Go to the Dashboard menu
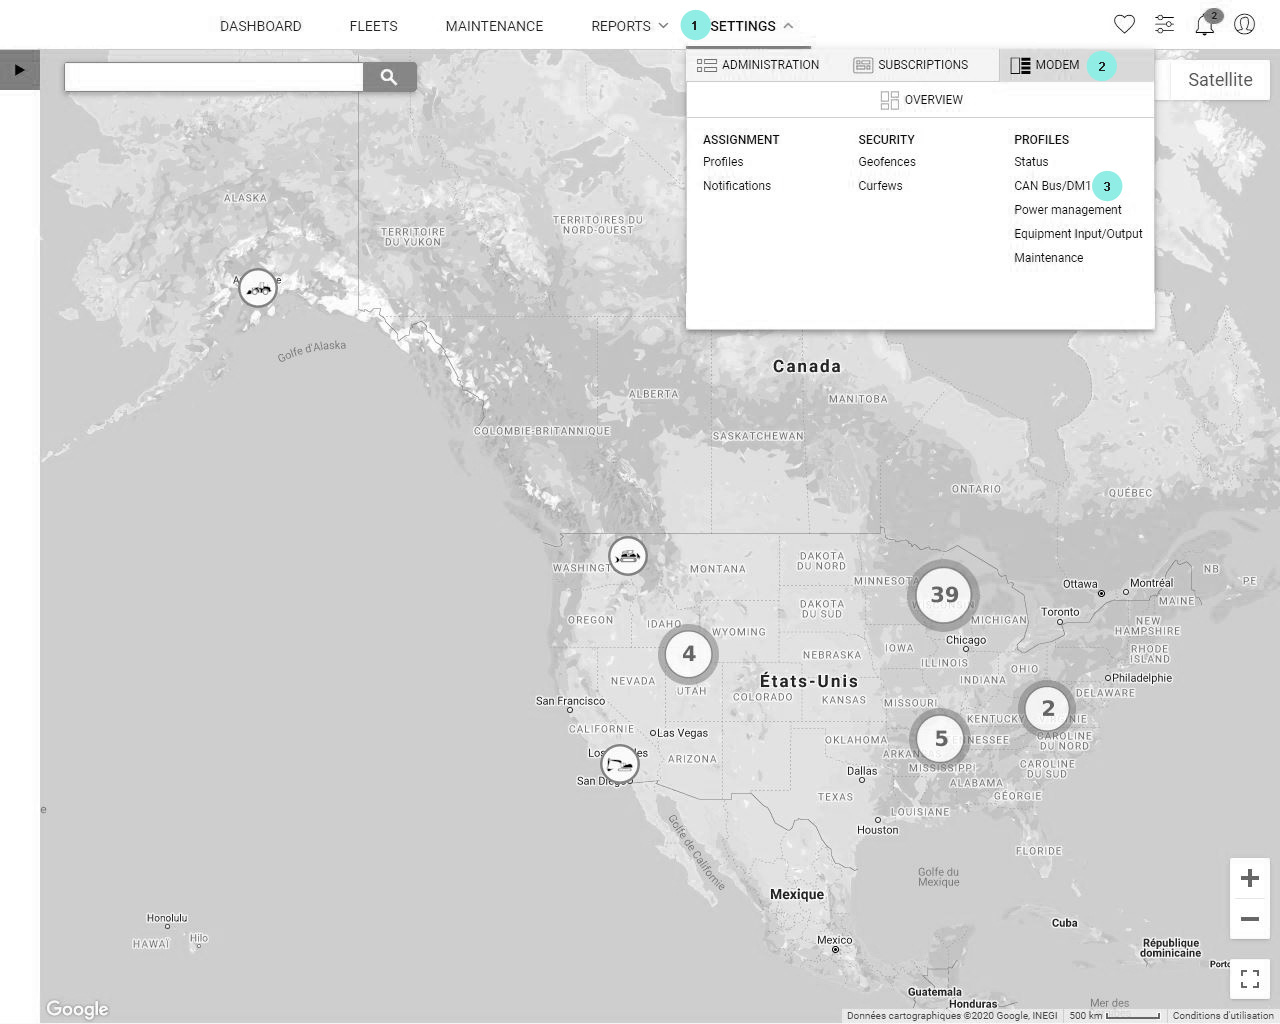 click(260, 26)
